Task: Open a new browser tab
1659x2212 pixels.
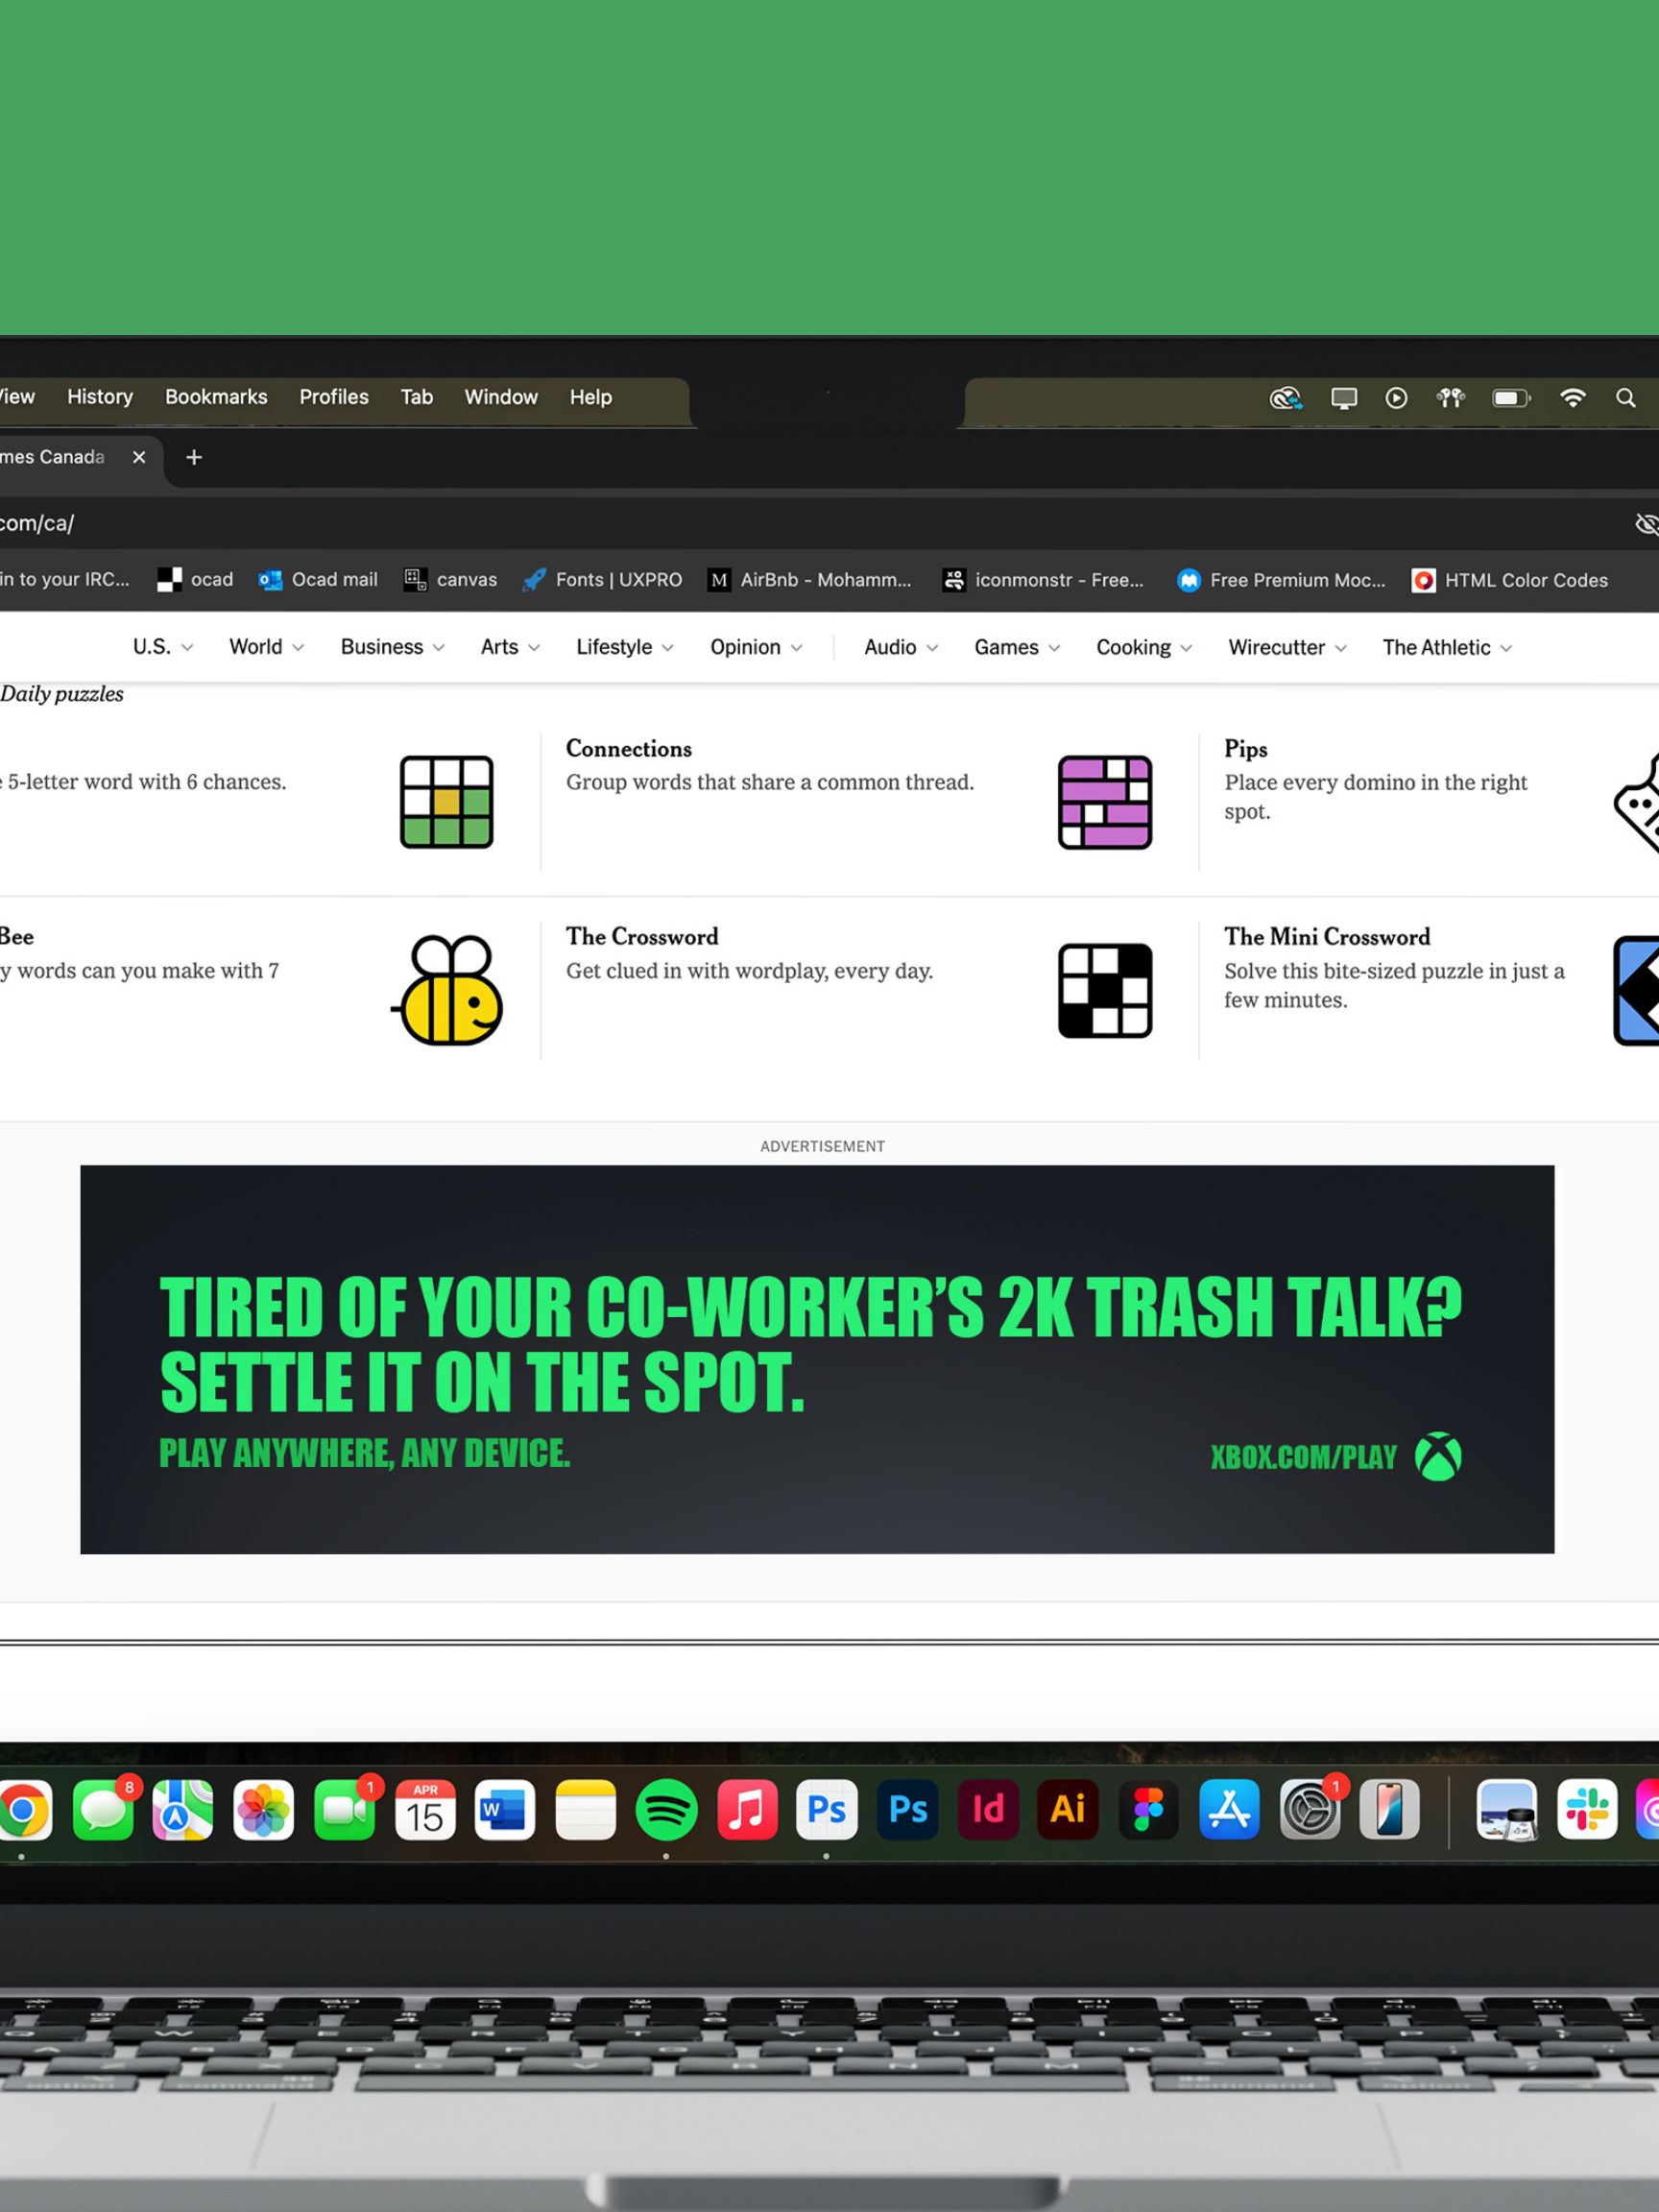Action: (x=194, y=457)
